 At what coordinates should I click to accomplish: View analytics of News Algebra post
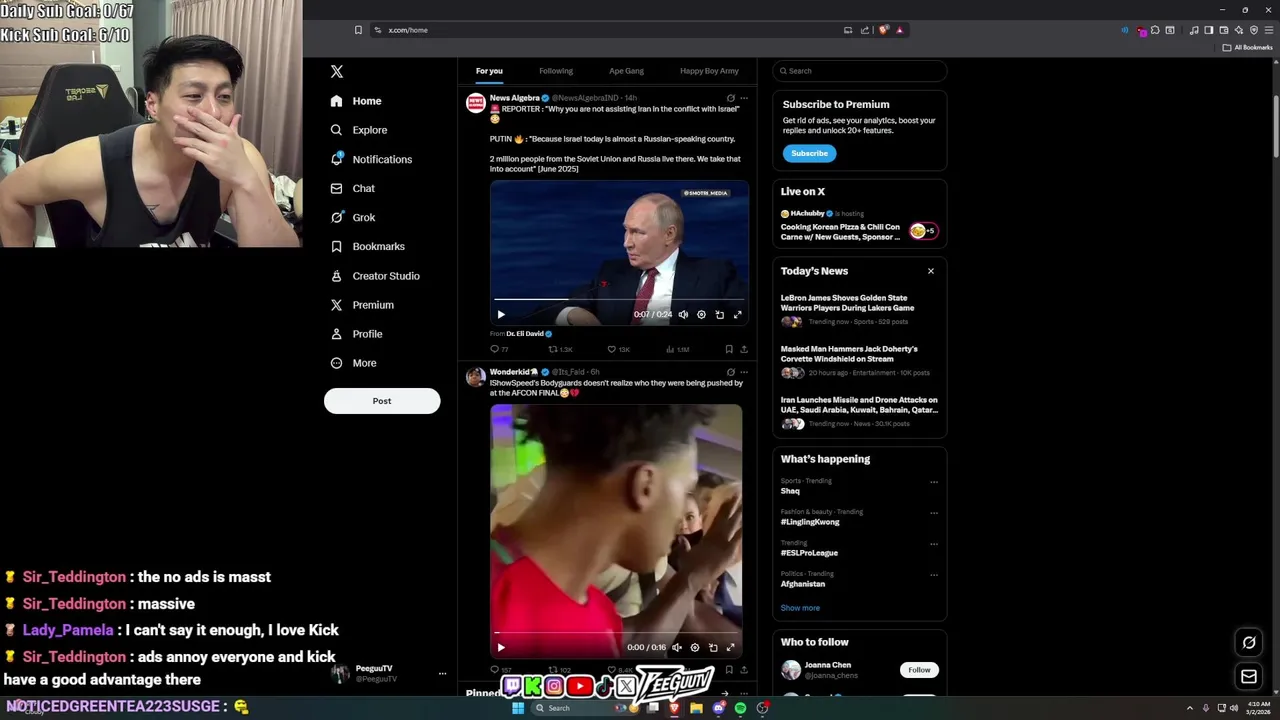(x=677, y=349)
